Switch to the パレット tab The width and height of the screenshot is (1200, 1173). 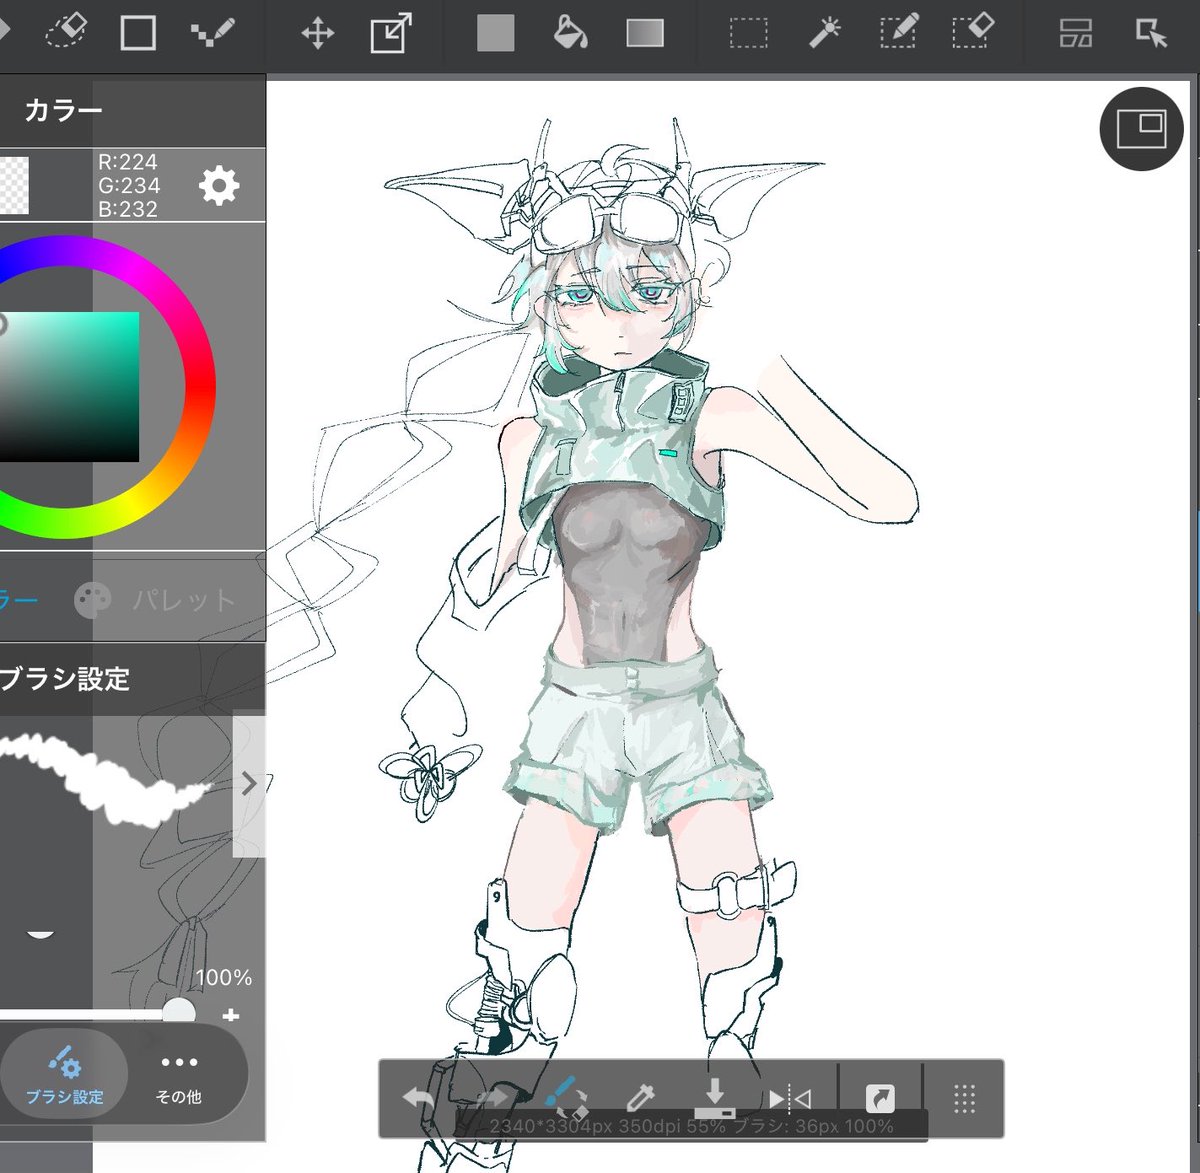(x=155, y=600)
